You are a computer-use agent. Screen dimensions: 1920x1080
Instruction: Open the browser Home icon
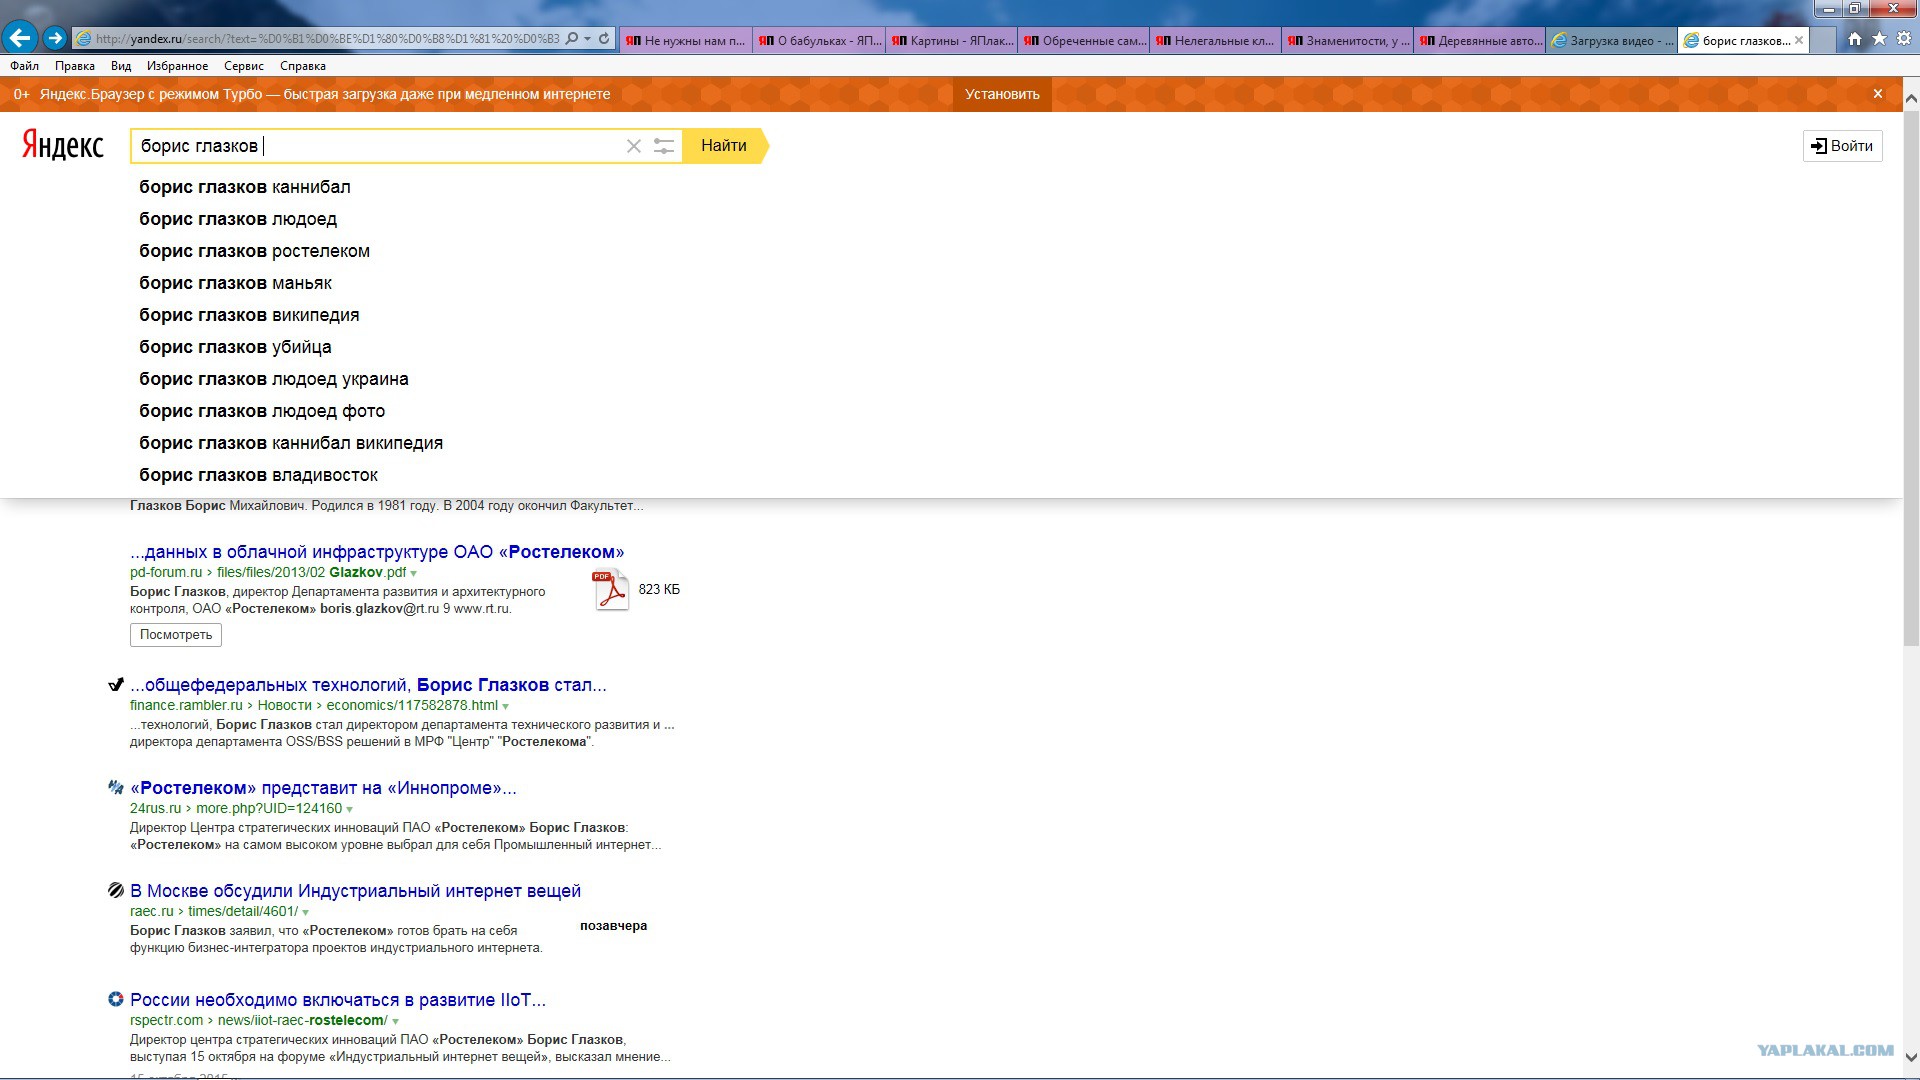1855,39
